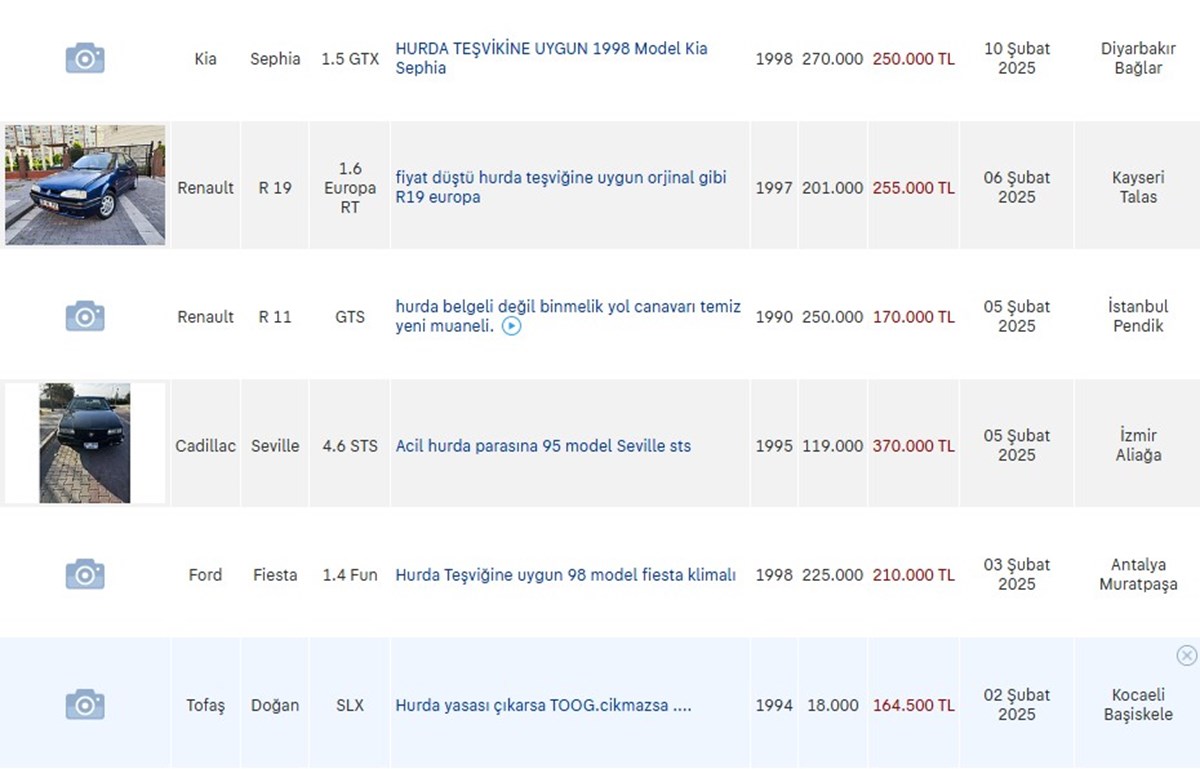The width and height of the screenshot is (1200, 769).
Task: Click the camera placeholder icon for Kia Sephia
Action: click(85, 58)
